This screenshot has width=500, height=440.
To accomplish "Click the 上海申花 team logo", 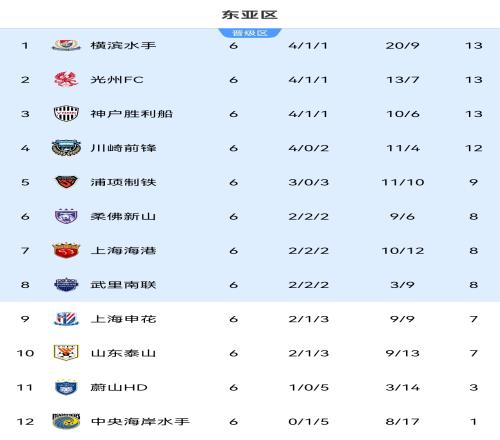I will tap(66, 319).
